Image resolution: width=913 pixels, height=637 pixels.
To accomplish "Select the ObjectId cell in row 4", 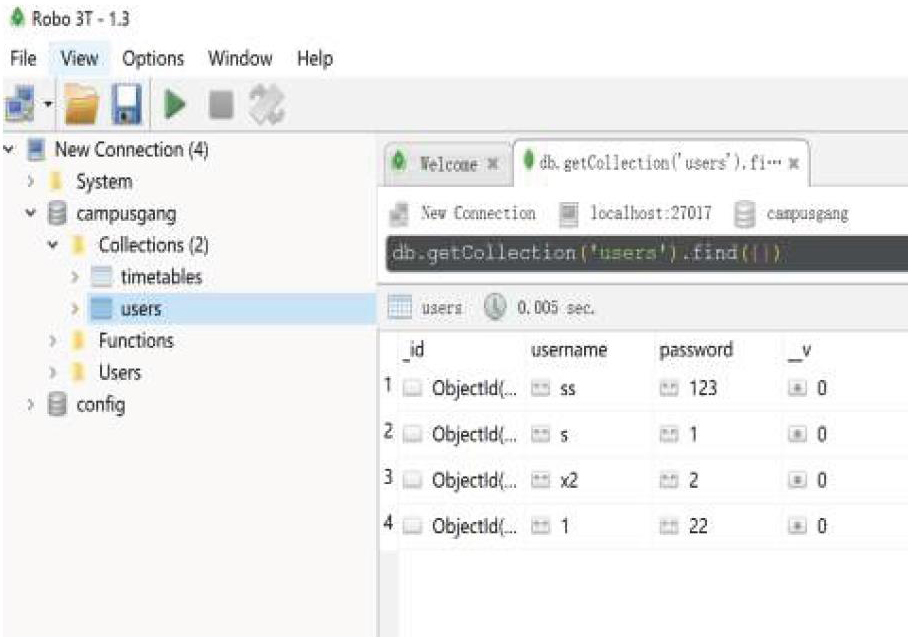I will coord(460,526).
